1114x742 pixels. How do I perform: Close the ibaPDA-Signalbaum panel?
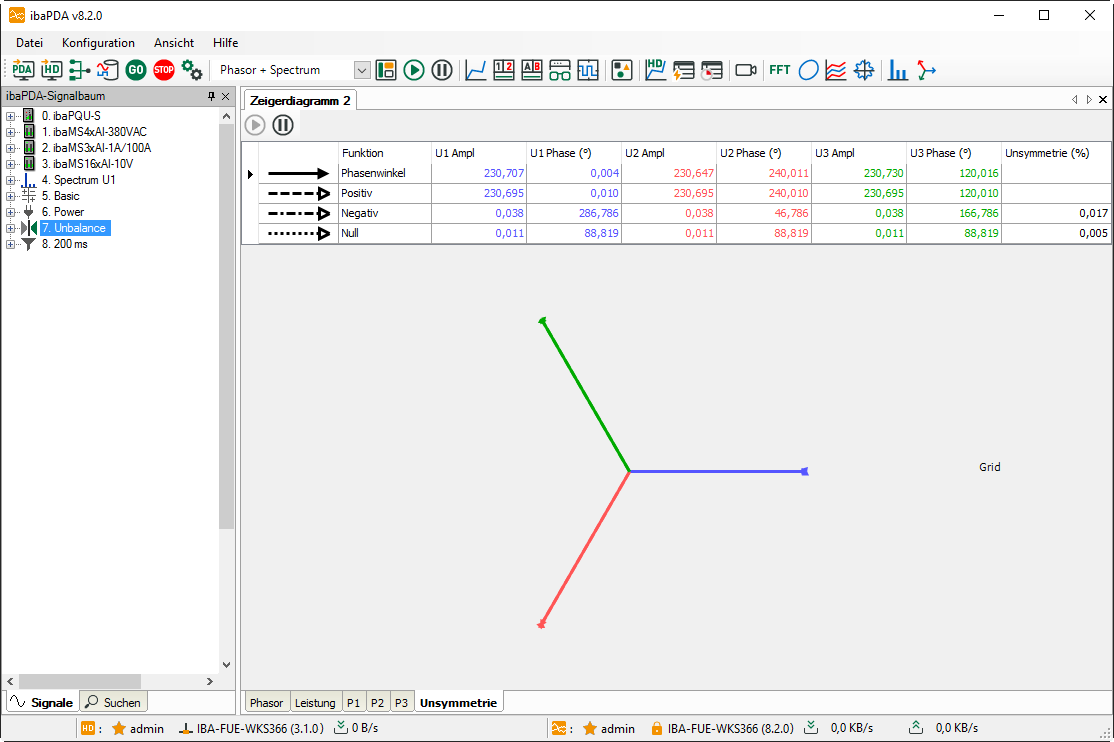[x=226, y=96]
